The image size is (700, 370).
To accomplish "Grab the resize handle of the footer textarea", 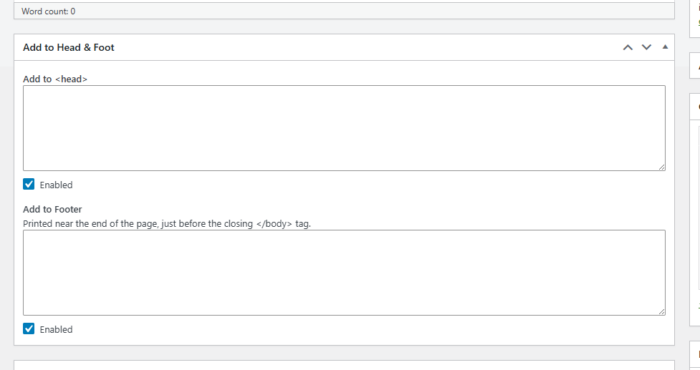I will pos(662,312).
